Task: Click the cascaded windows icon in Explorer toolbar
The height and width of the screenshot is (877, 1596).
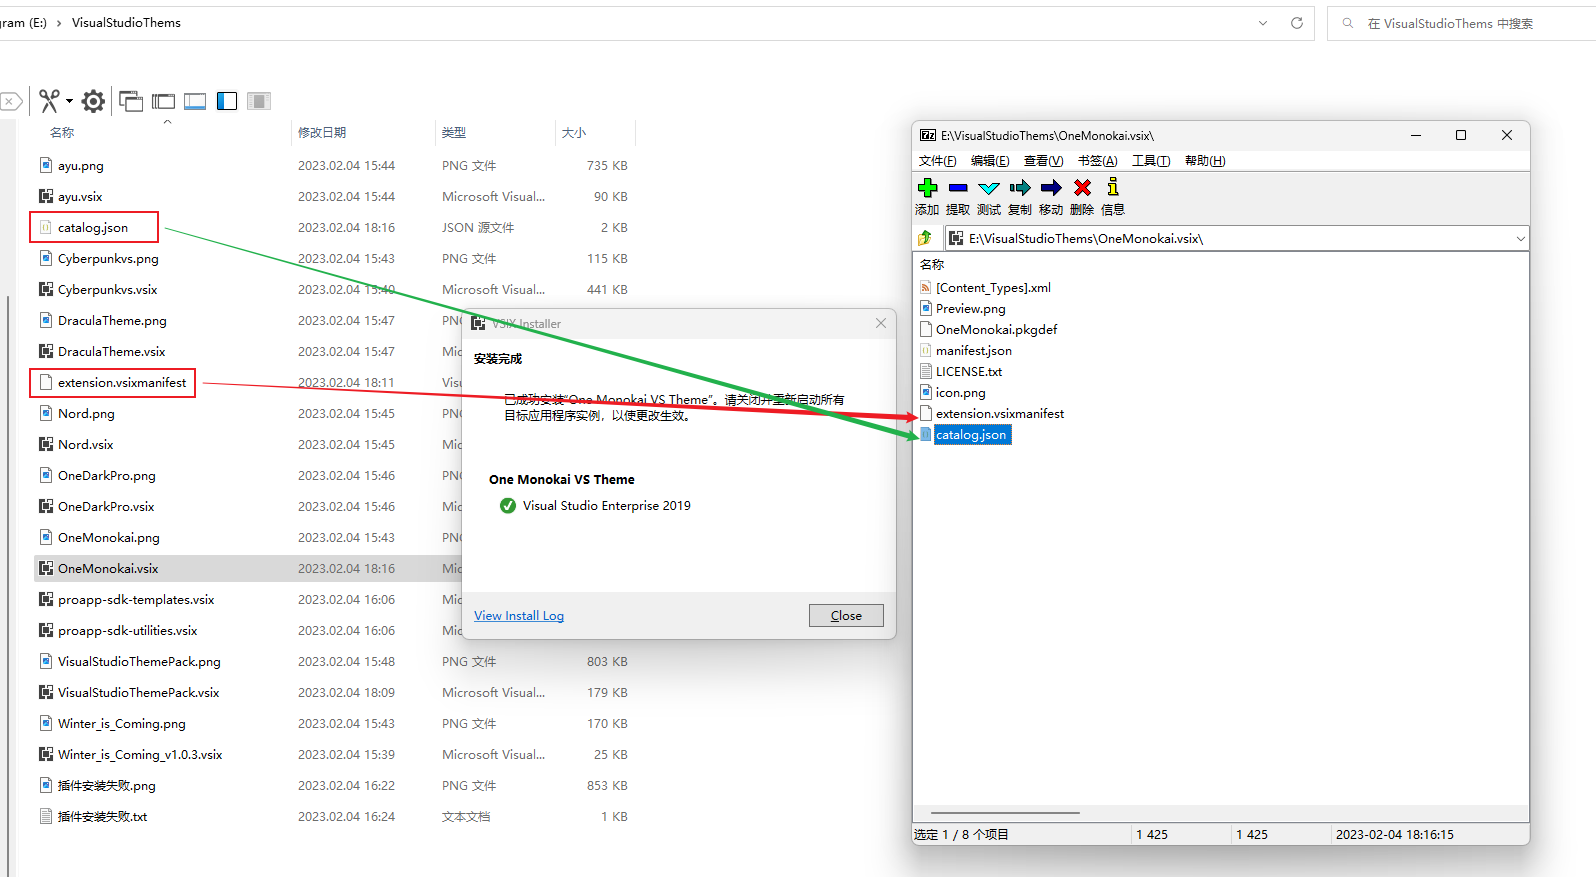Action: 131,101
